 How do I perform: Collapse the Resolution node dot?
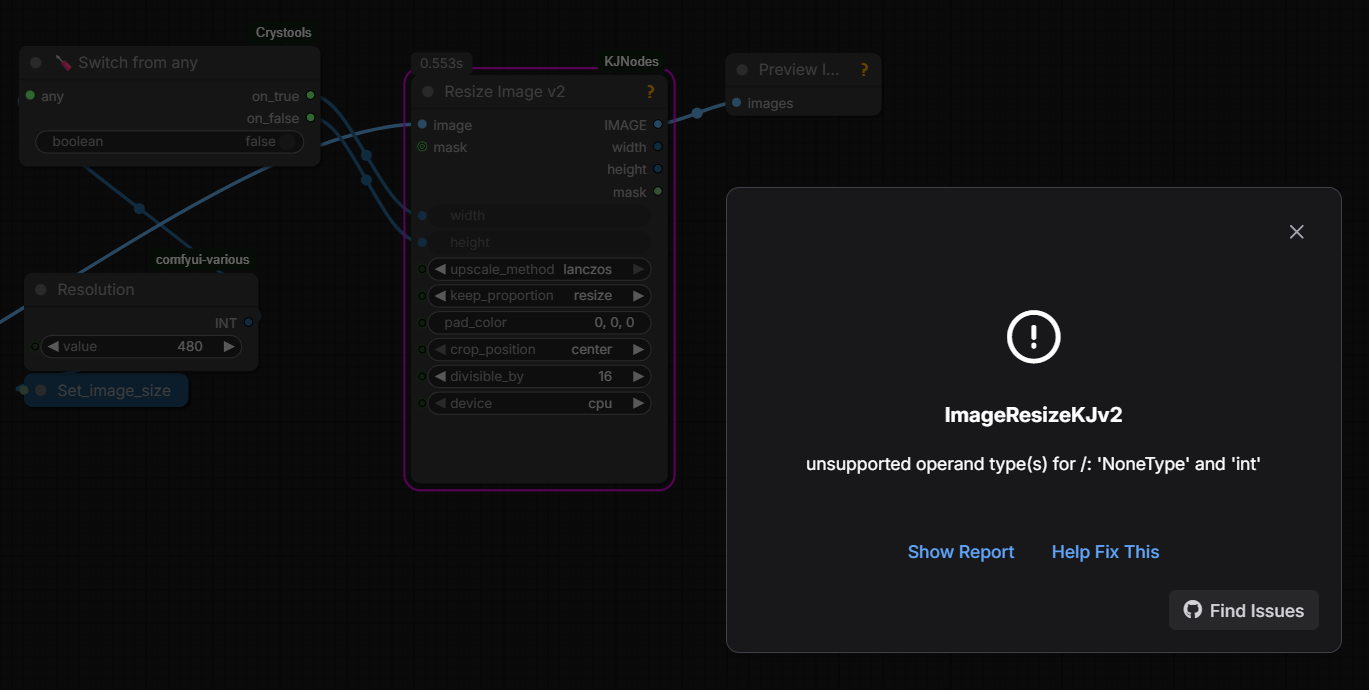coord(41,290)
